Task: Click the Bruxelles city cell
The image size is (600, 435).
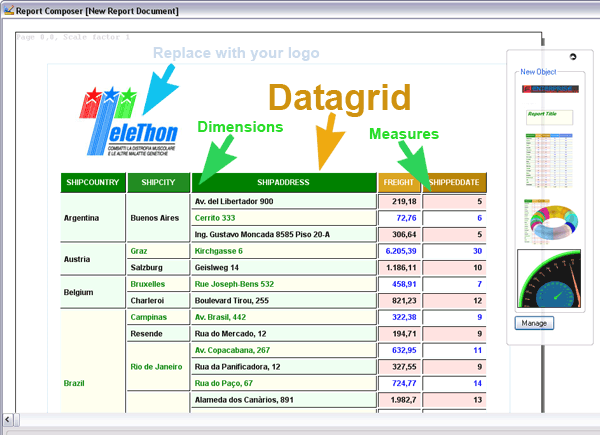Action: 158,284
